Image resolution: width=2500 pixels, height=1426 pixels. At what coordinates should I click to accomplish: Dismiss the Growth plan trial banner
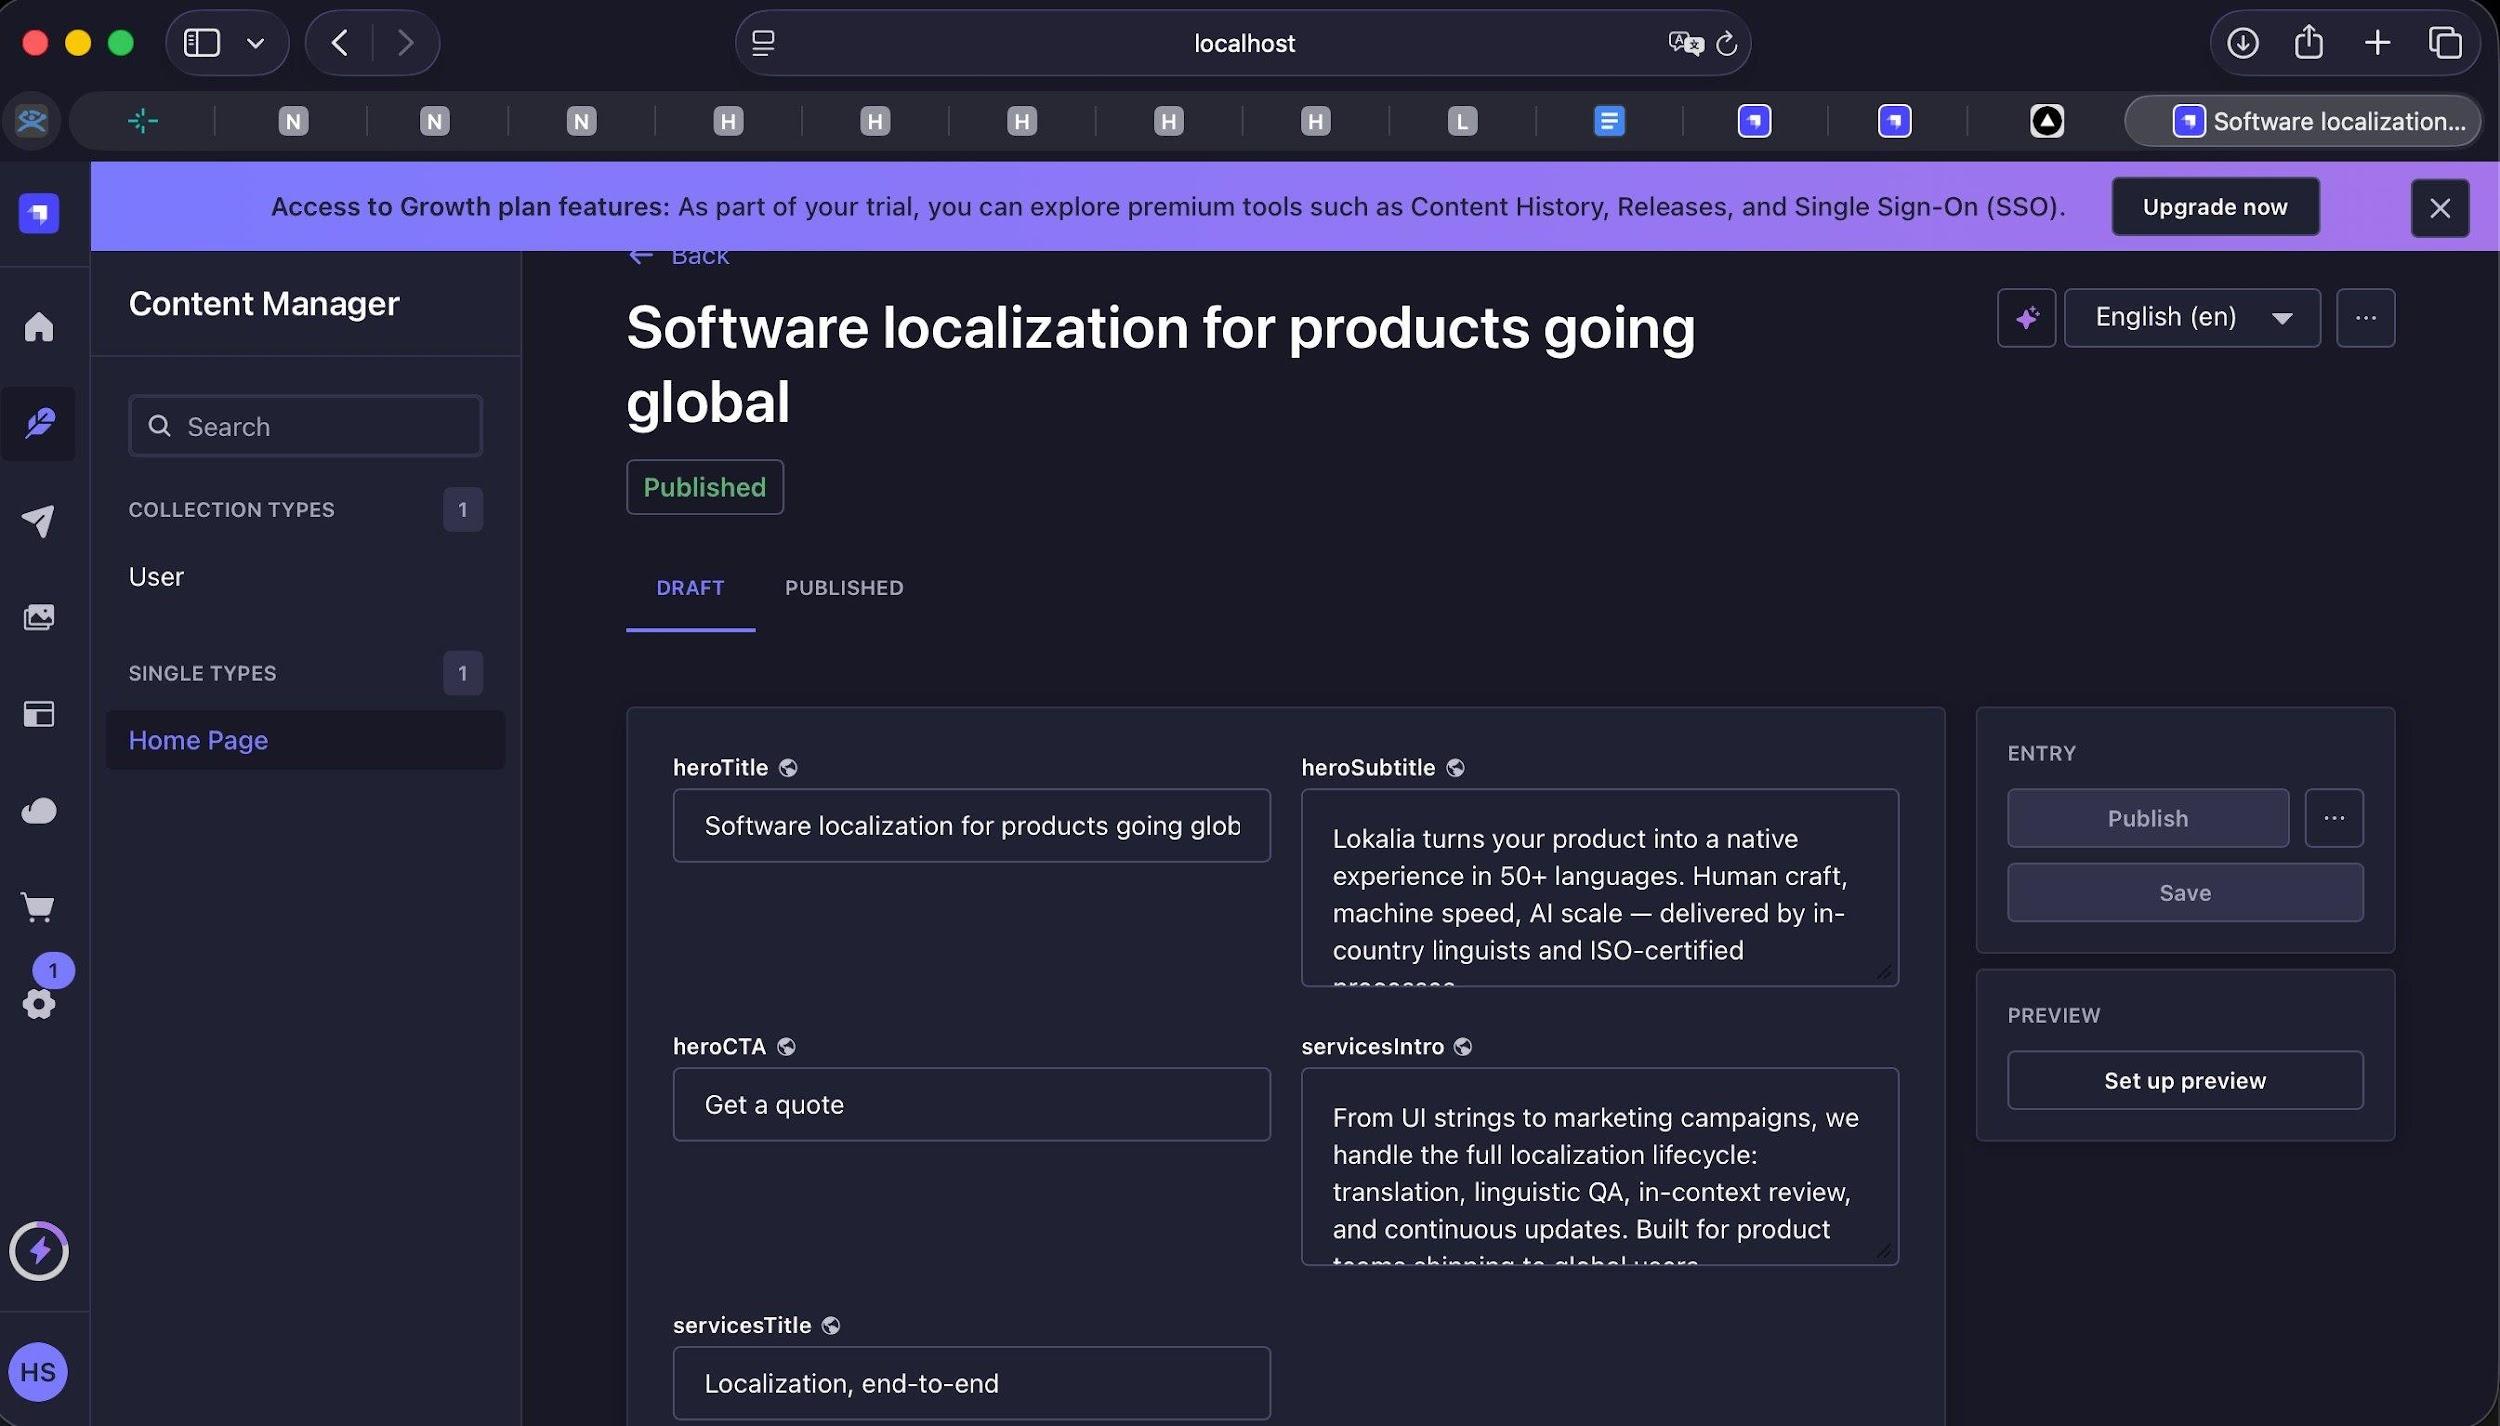click(2440, 208)
